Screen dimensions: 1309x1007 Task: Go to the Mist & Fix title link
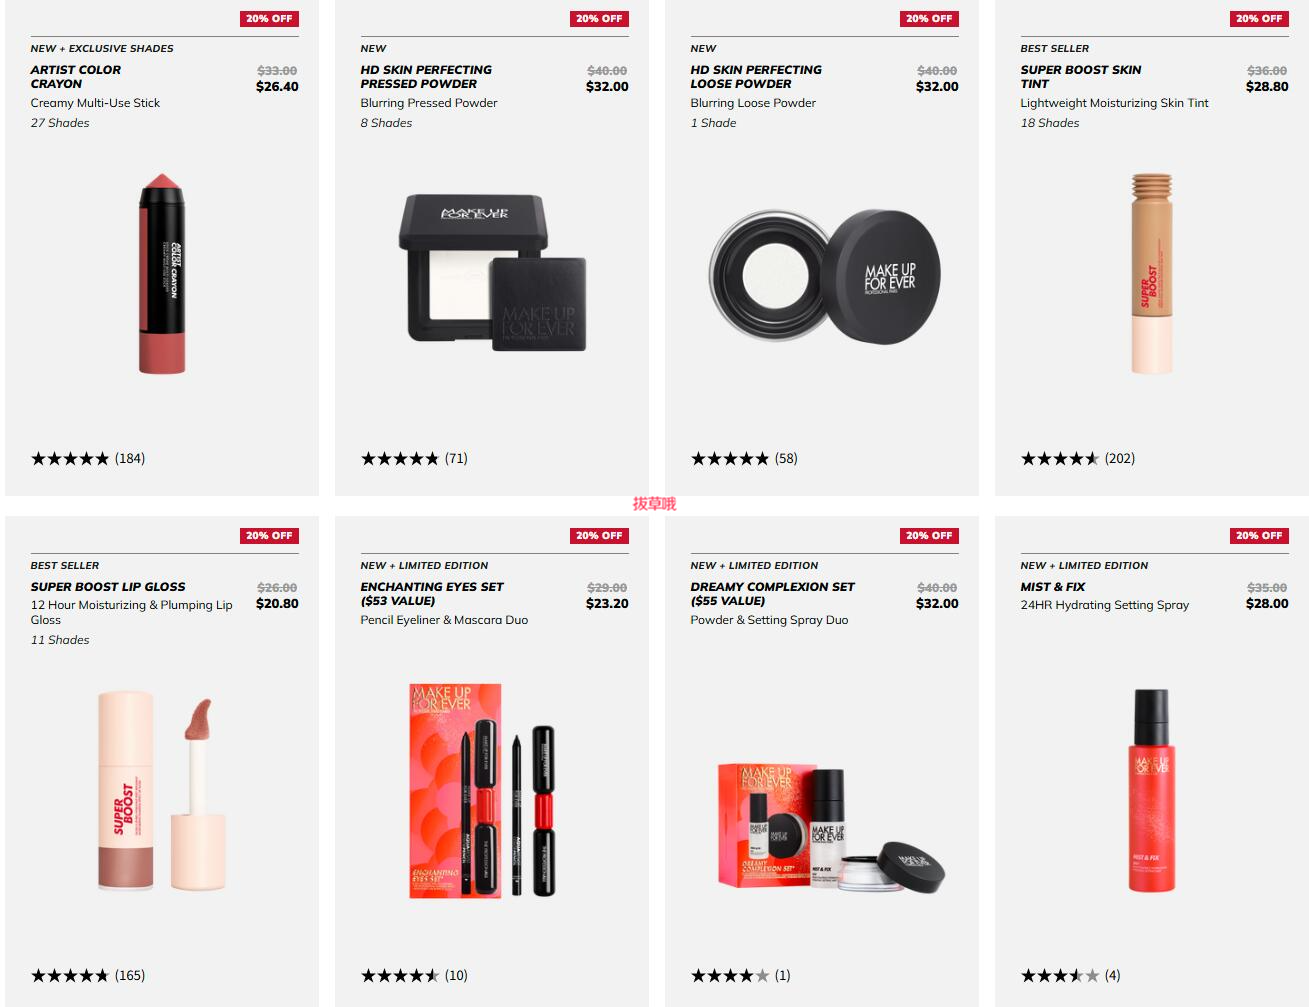[x=1053, y=587]
